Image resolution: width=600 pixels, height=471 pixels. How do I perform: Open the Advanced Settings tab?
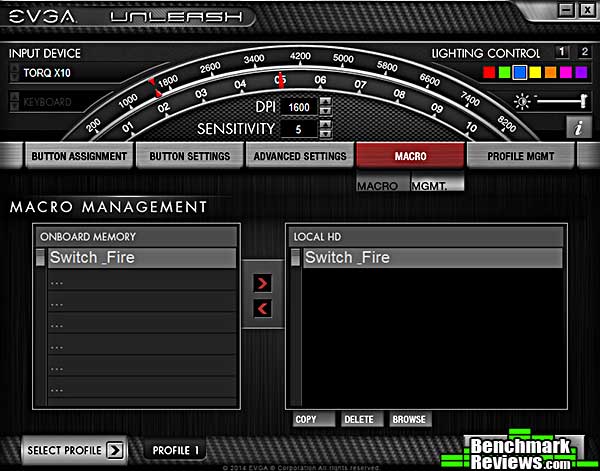coord(300,156)
